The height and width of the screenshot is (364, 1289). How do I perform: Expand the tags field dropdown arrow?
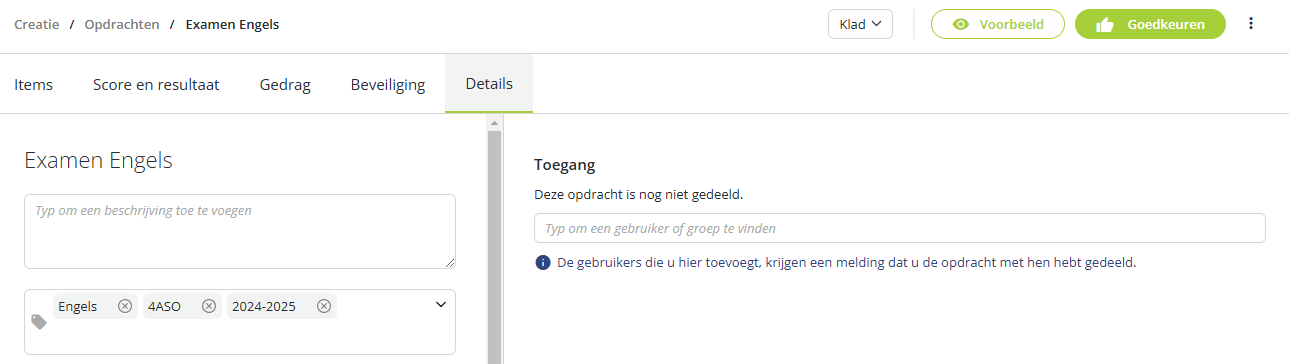[x=441, y=305]
